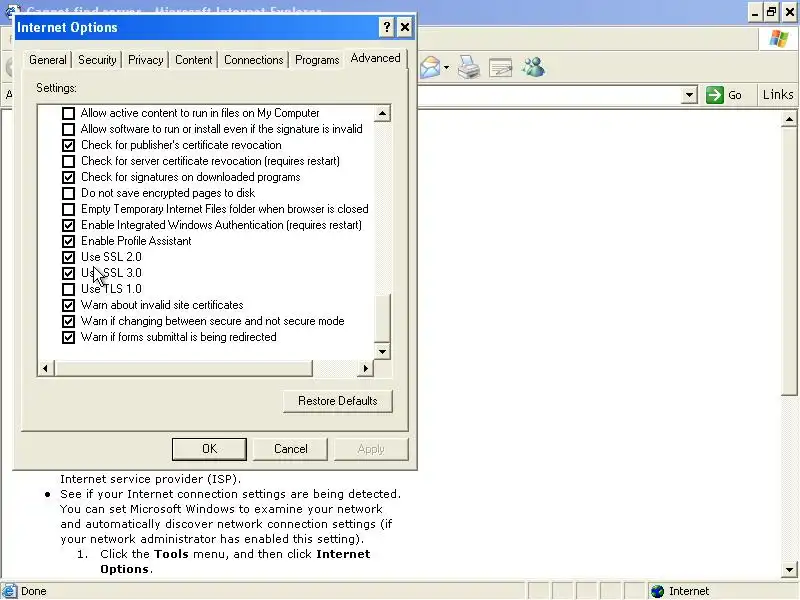Click browser page scroll up arrow
This screenshot has width=800, height=600.
point(789,119)
